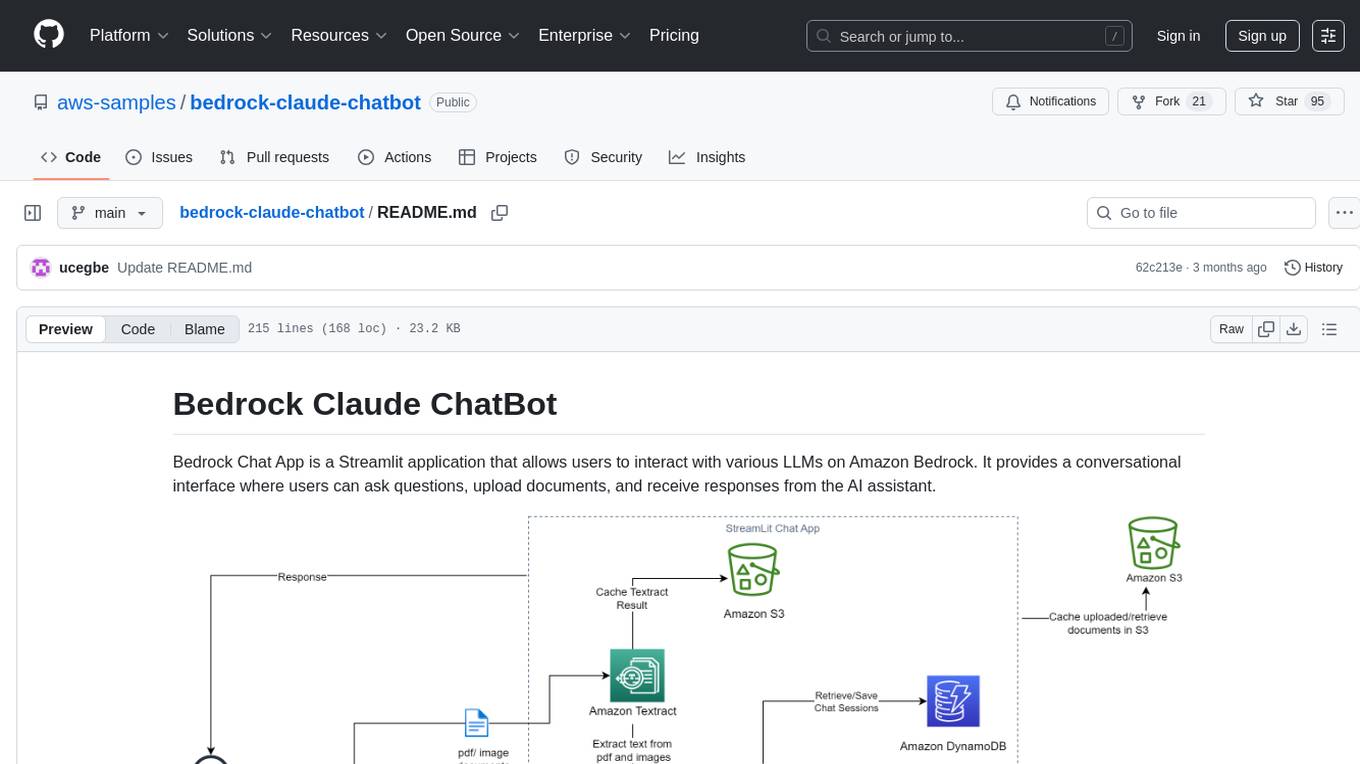Expand the file tree side panel
The width and height of the screenshot is (1360, 764).
(x=33, y=213)
